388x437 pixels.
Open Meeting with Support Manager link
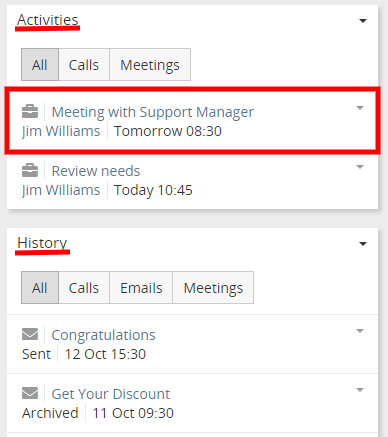(x=153, y=112)
